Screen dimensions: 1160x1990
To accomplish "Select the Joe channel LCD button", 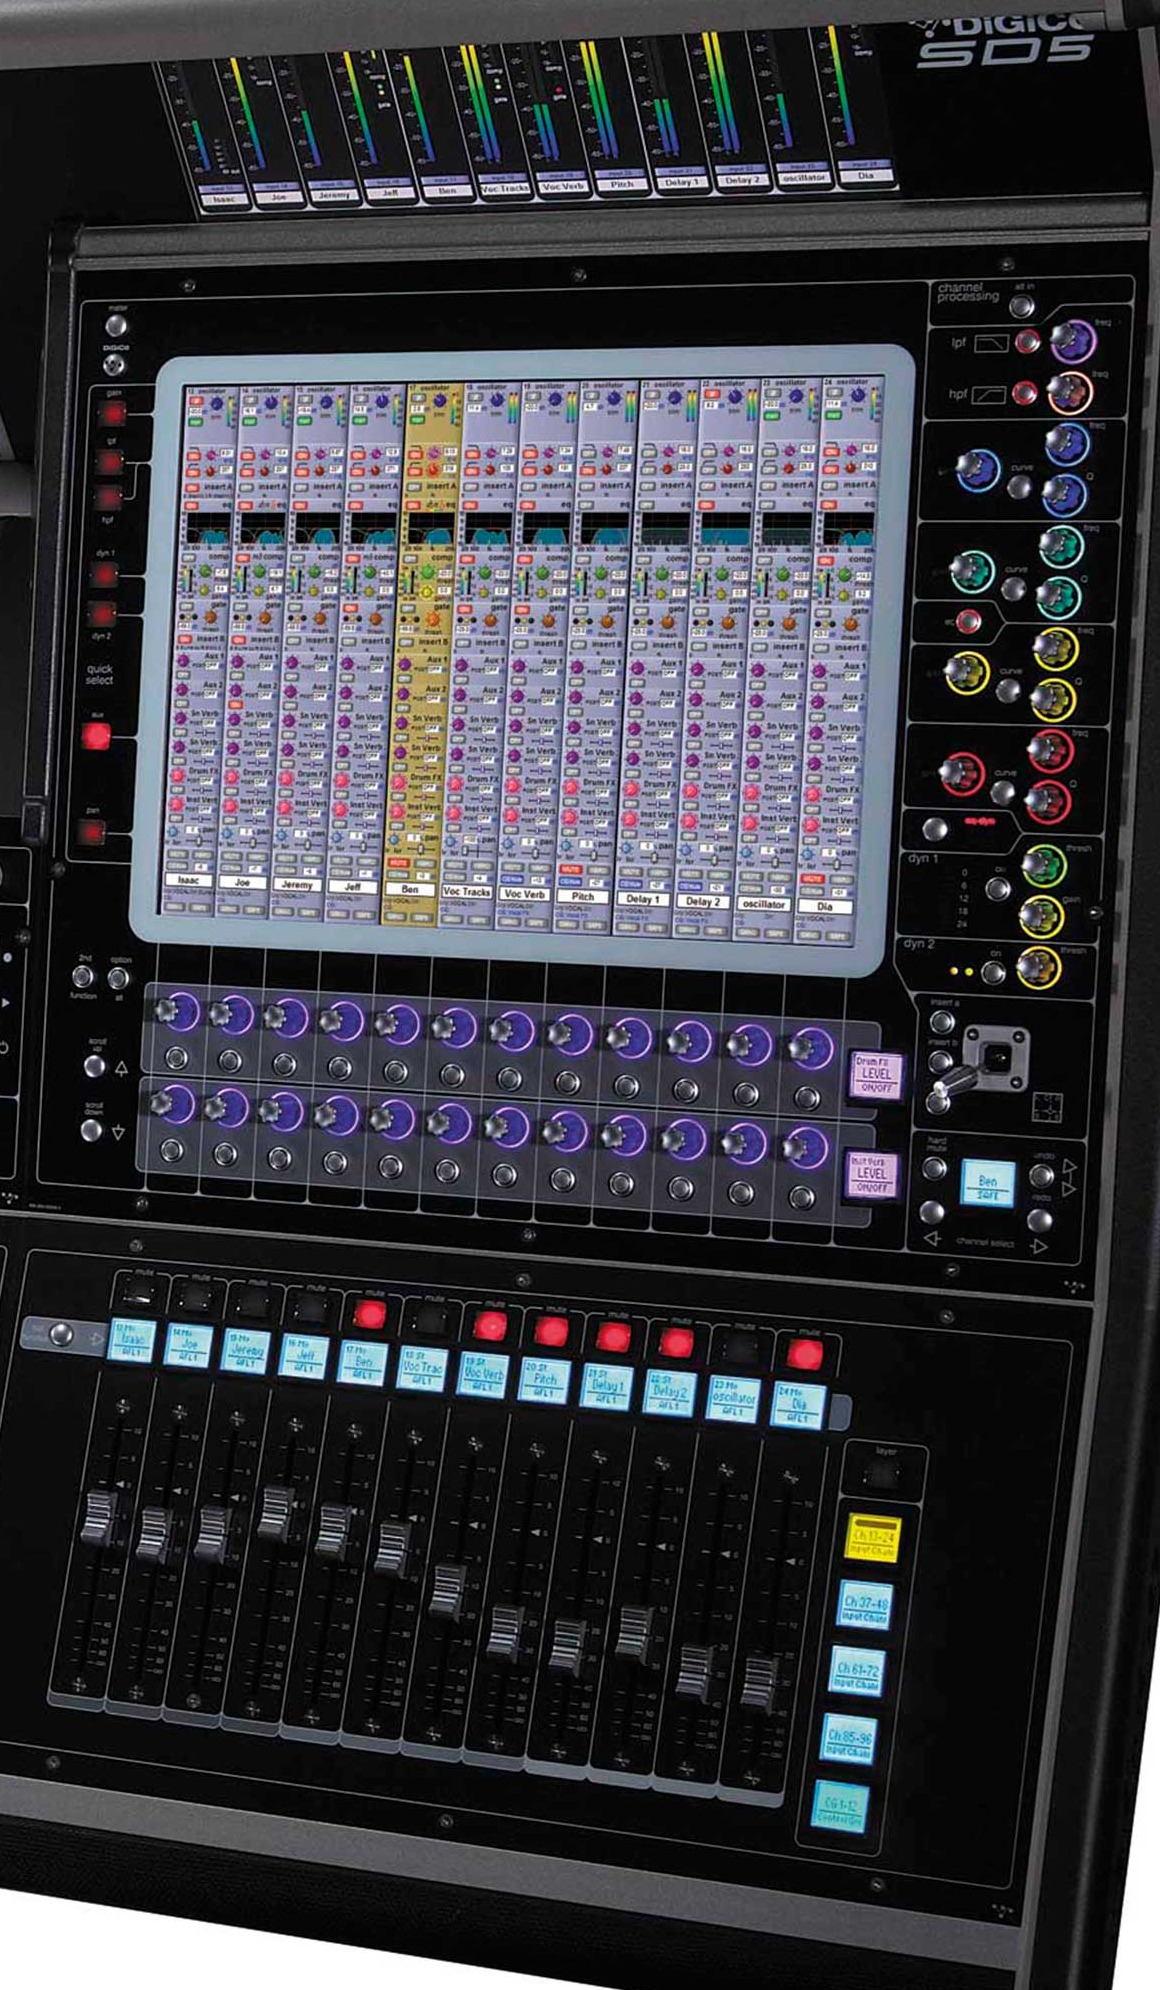I will [189, 1347].
